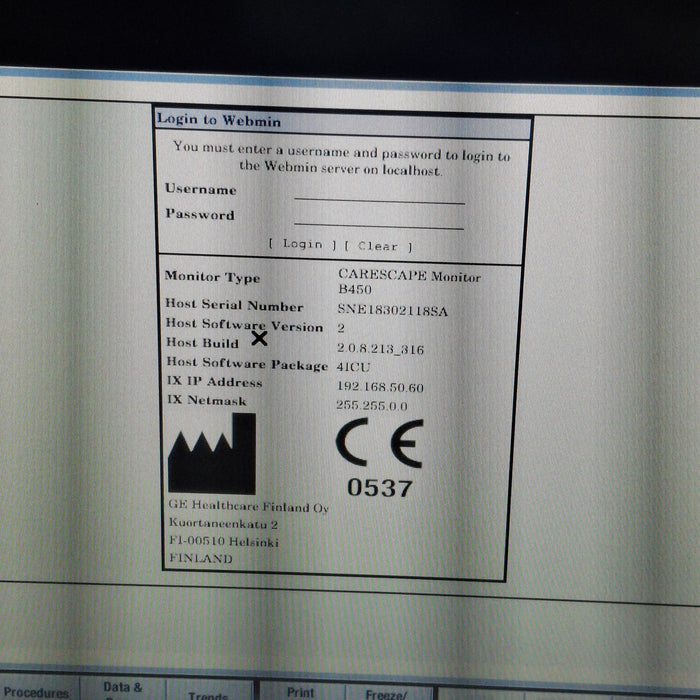
Task: Click the GE Healthcare Finland Oy text
Action: coord(249,506)
